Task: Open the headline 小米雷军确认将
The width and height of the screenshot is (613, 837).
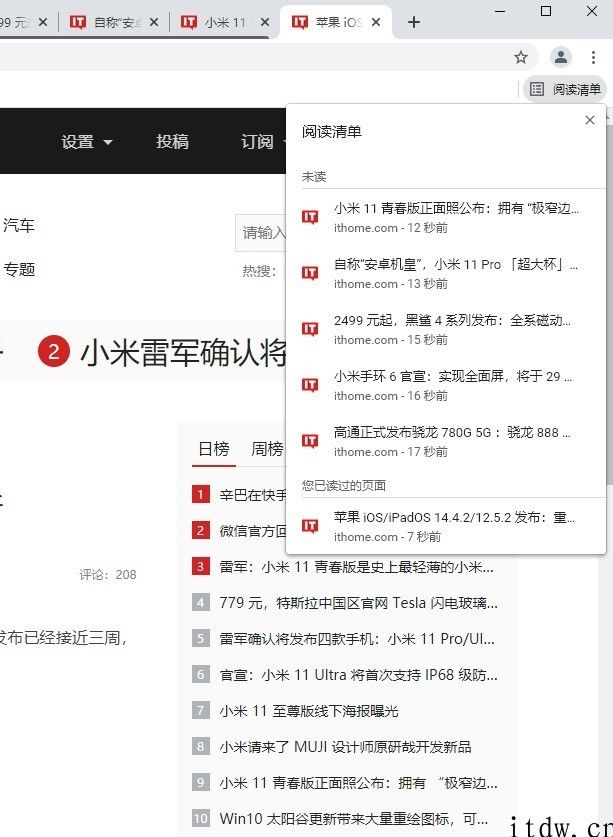Action: (x=183, y=353)
